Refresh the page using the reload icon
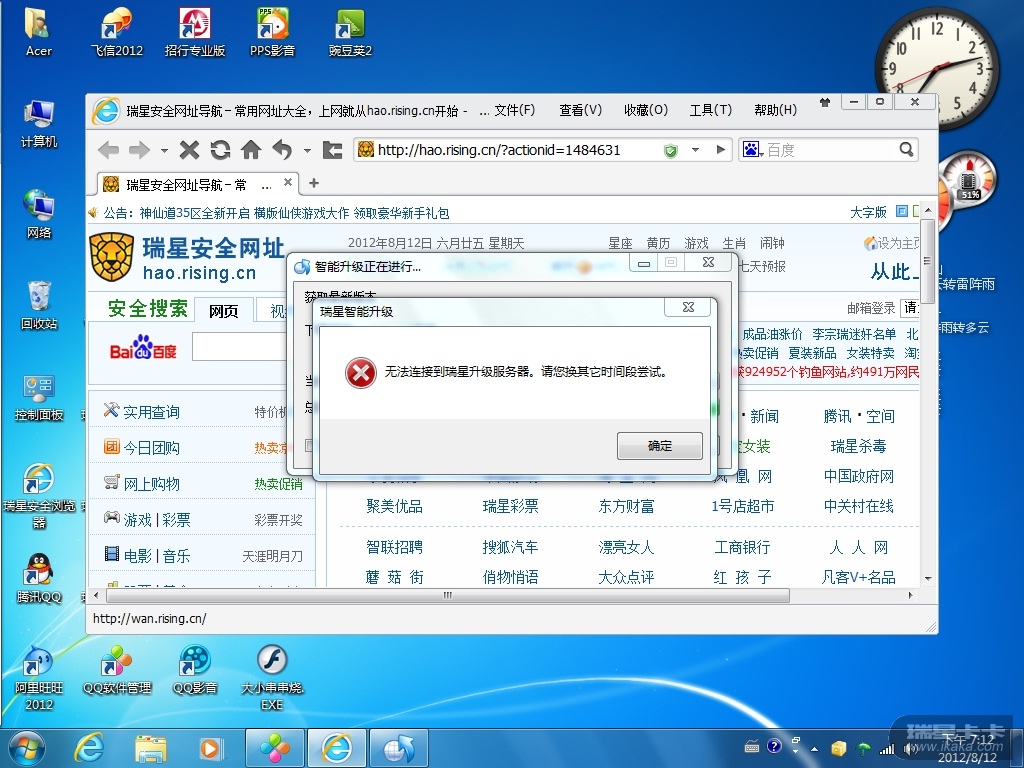Viewport: 1024px width, 768px height. point(220,150)
